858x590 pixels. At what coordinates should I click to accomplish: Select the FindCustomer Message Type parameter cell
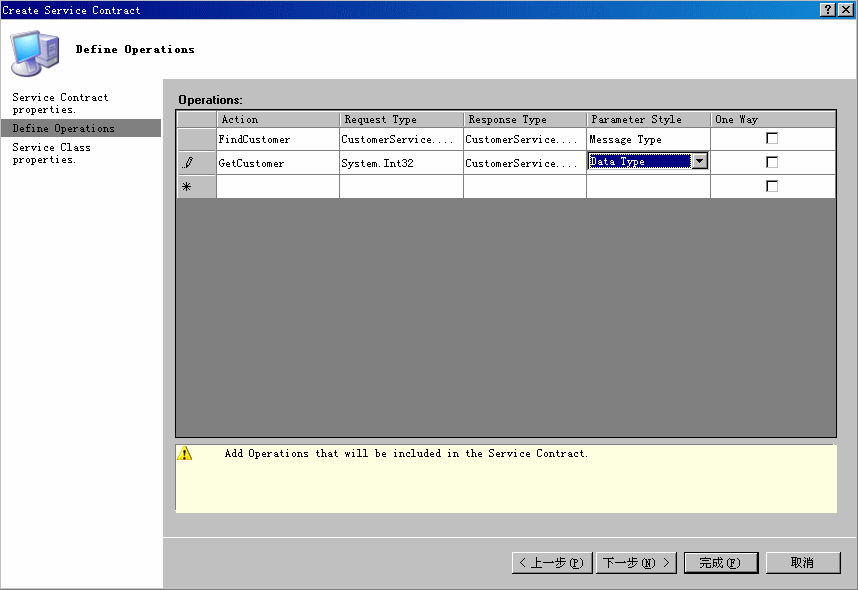coord(647,139)
